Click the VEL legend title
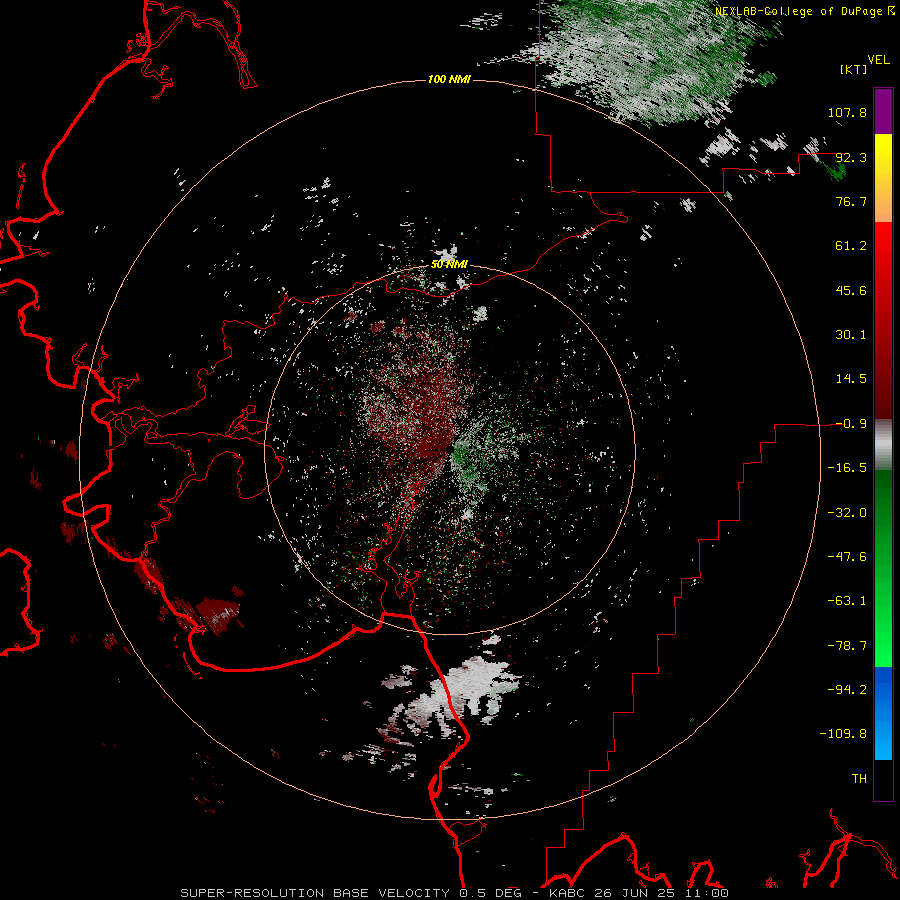 tap(878, 60)
